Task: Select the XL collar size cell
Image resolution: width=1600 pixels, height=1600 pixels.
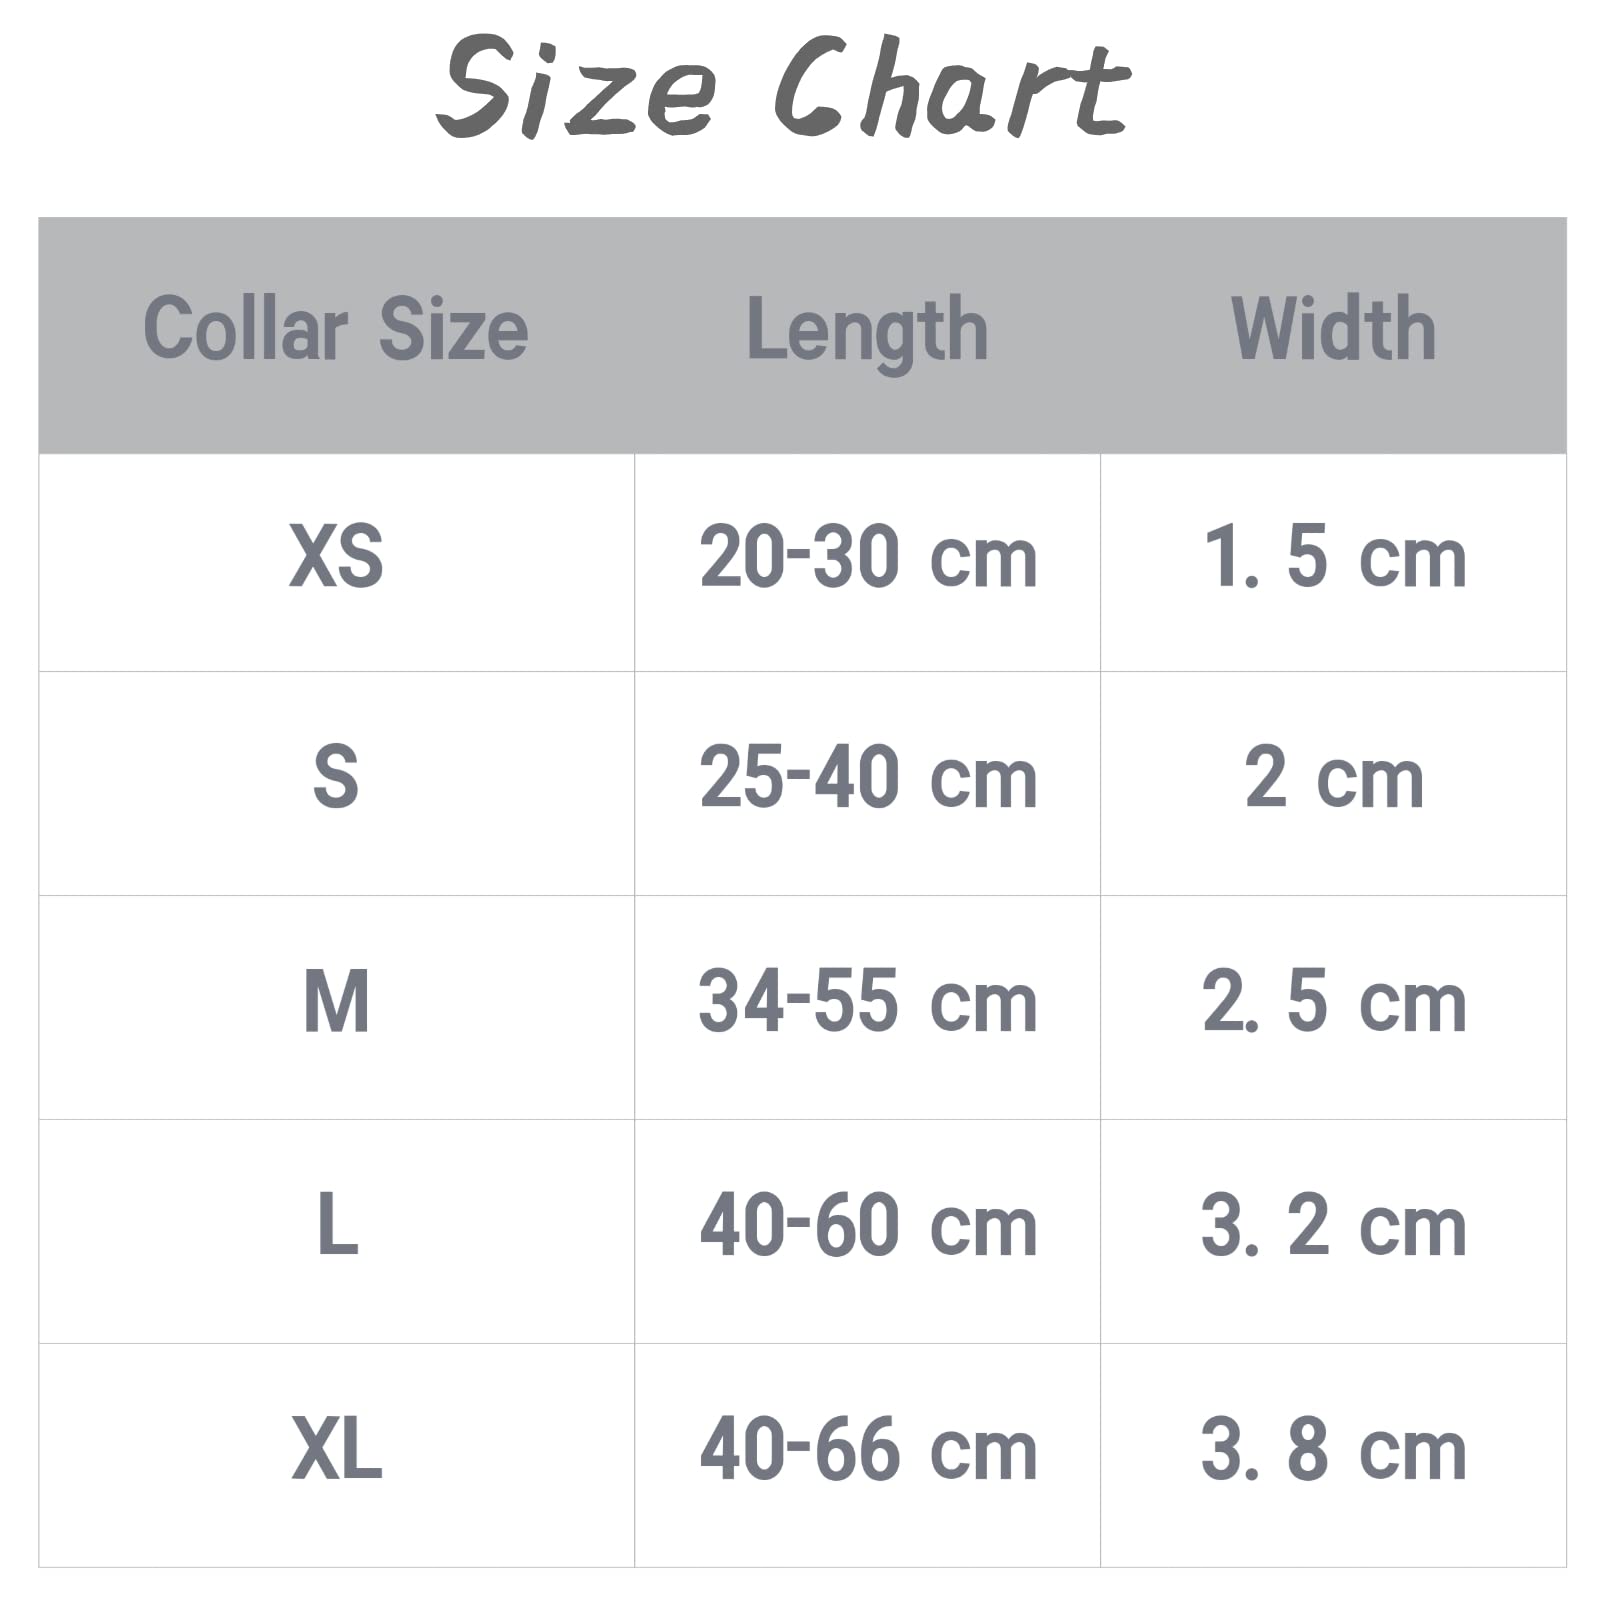Action: point(336,1451)
